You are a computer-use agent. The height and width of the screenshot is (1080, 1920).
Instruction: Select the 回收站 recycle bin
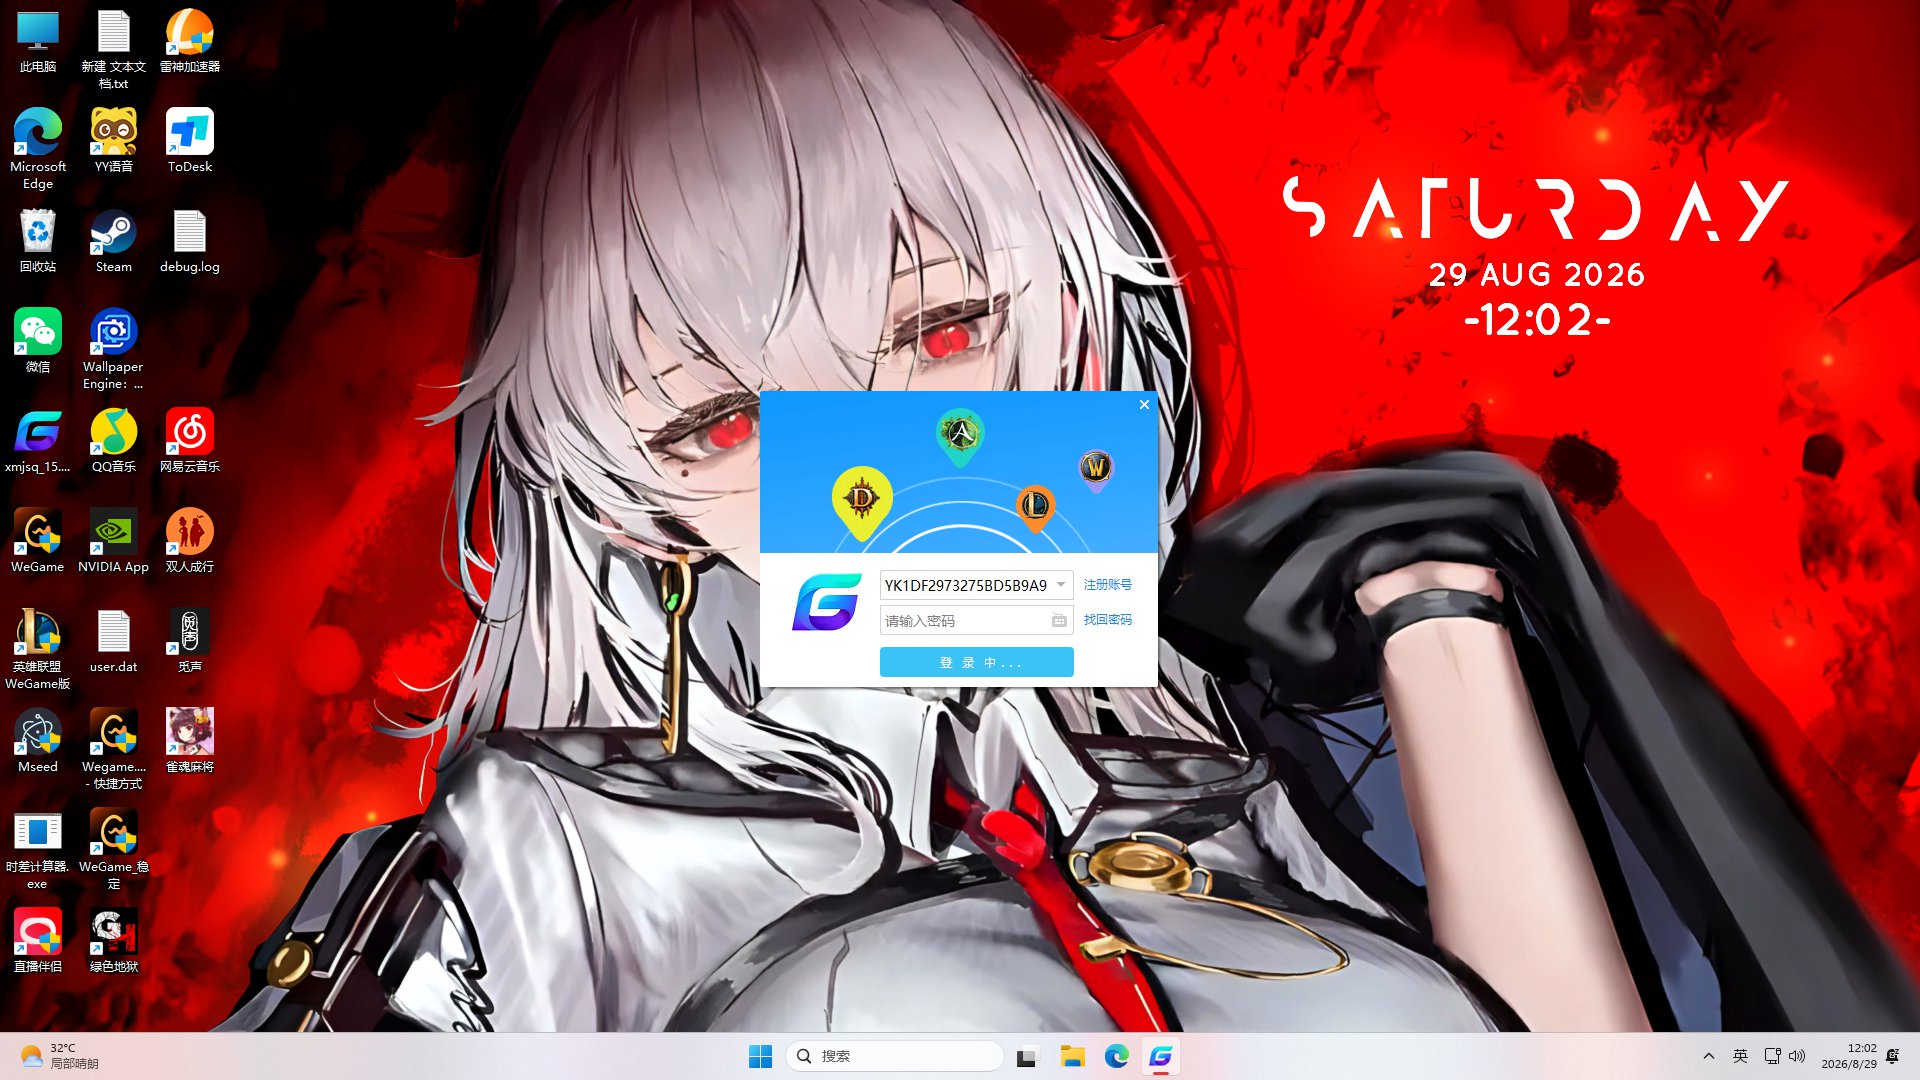point(38,241)
